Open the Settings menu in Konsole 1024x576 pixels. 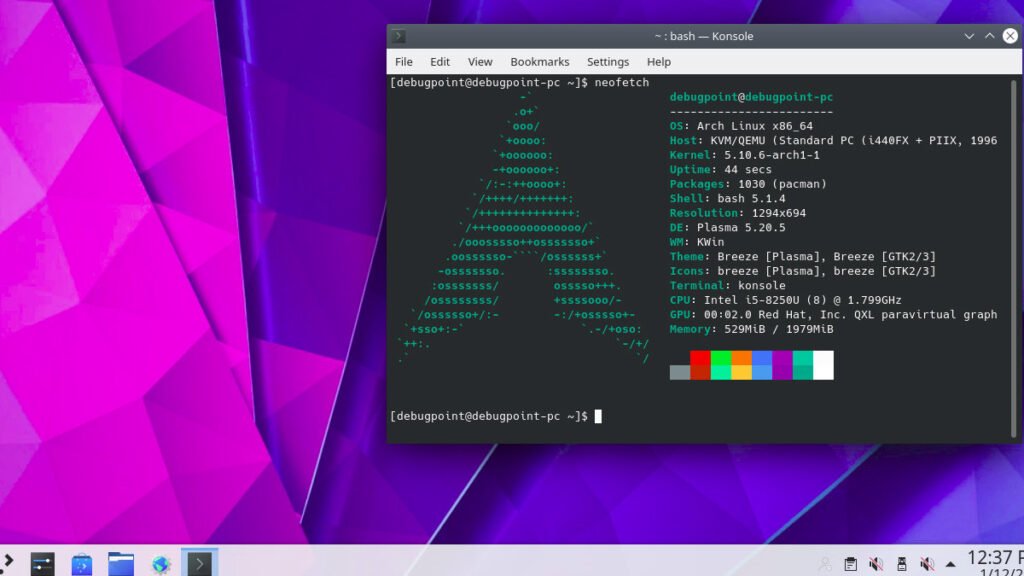pos(608,62)
